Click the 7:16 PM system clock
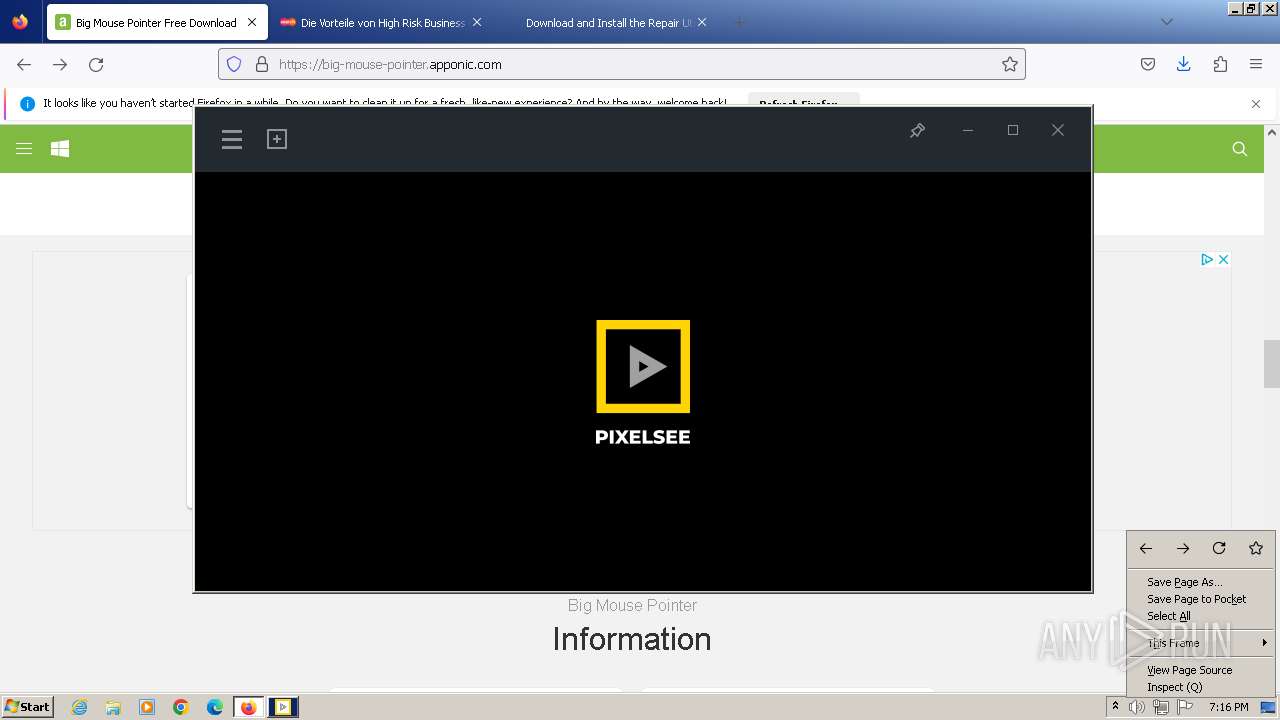 (1228, 707)
